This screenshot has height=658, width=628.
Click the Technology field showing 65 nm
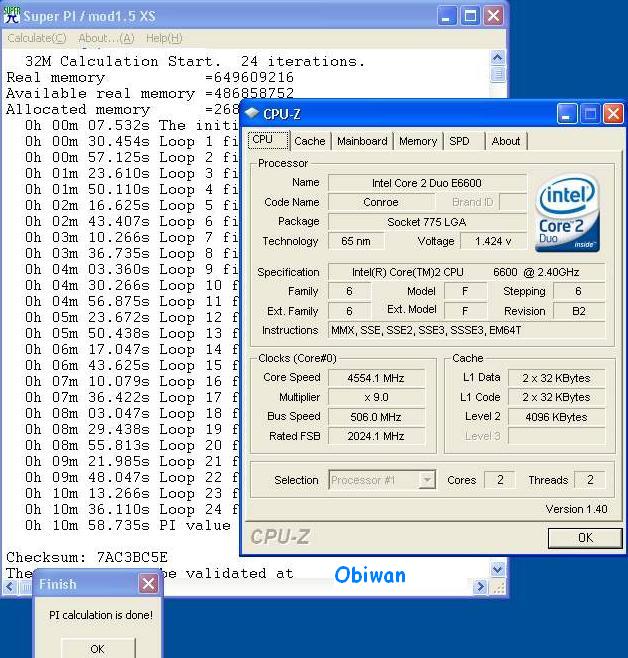coord(356,241)
